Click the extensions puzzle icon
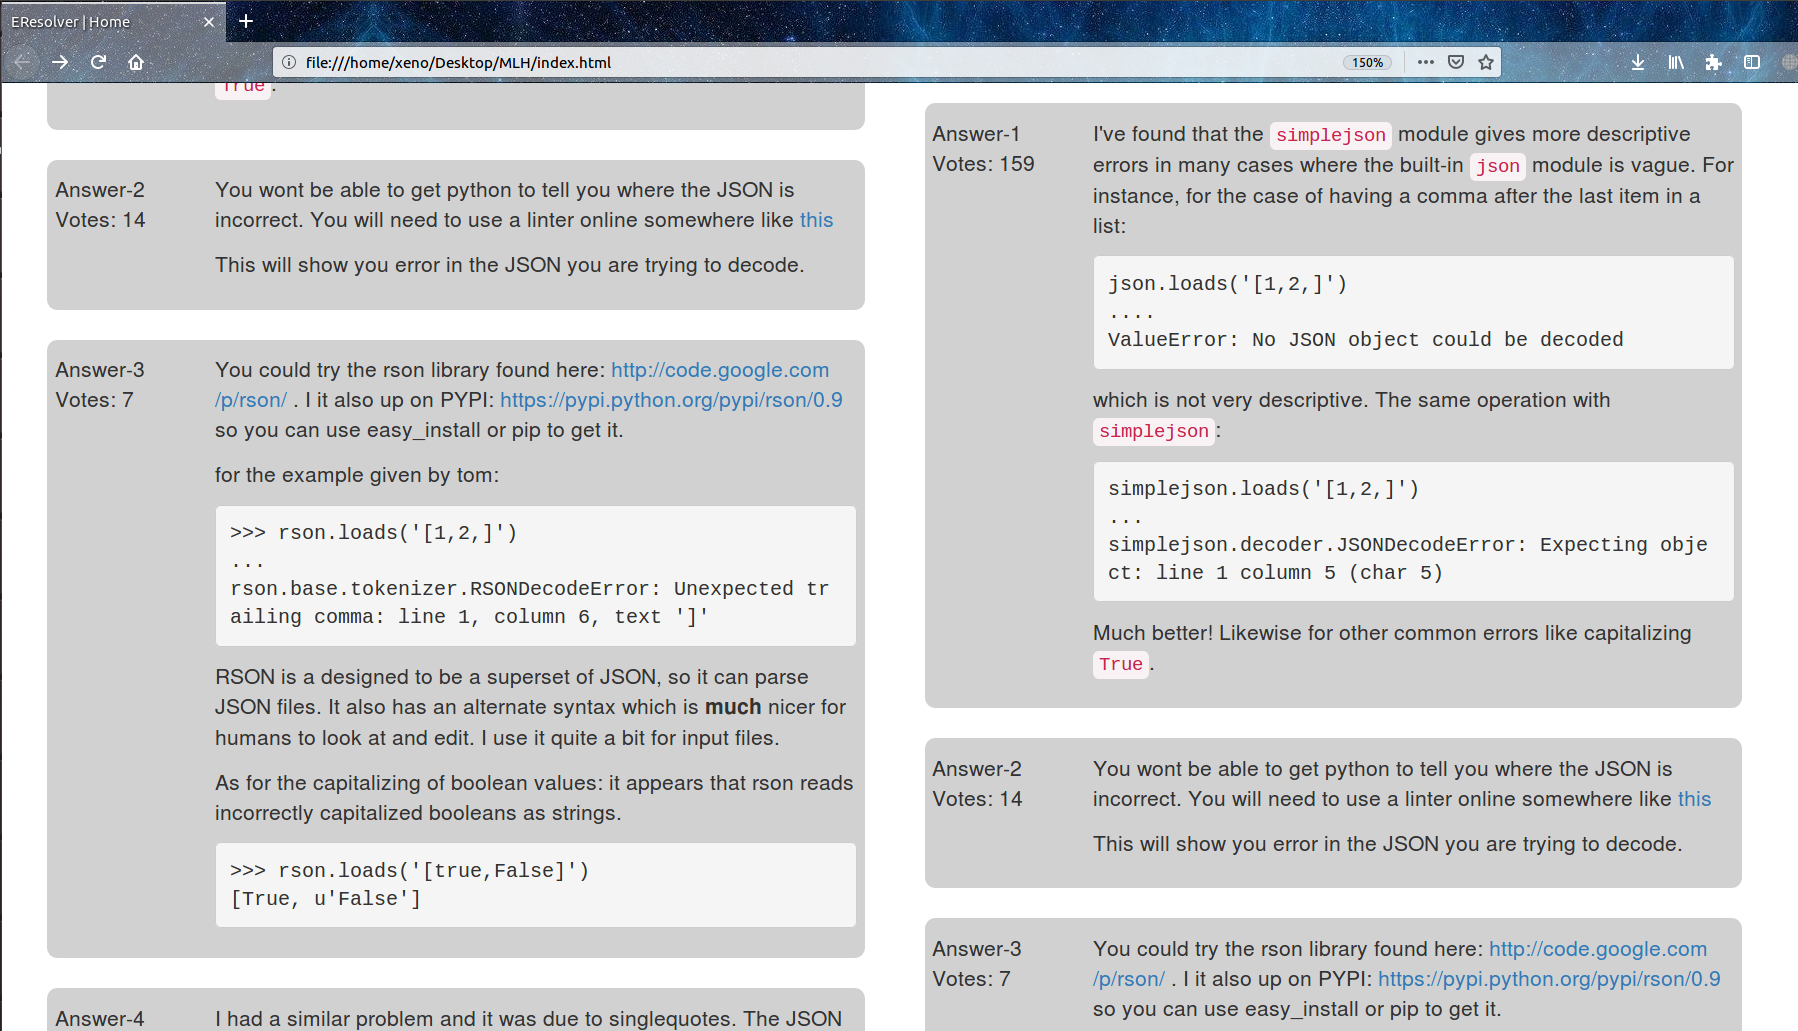 (x=1714, y=62)
